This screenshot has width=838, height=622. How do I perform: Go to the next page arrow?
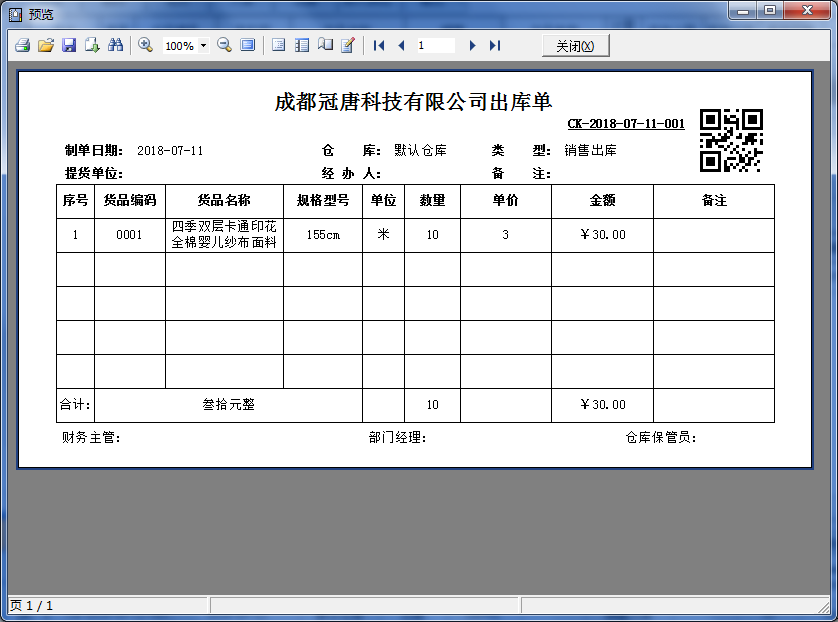click(x=472, y=46)
